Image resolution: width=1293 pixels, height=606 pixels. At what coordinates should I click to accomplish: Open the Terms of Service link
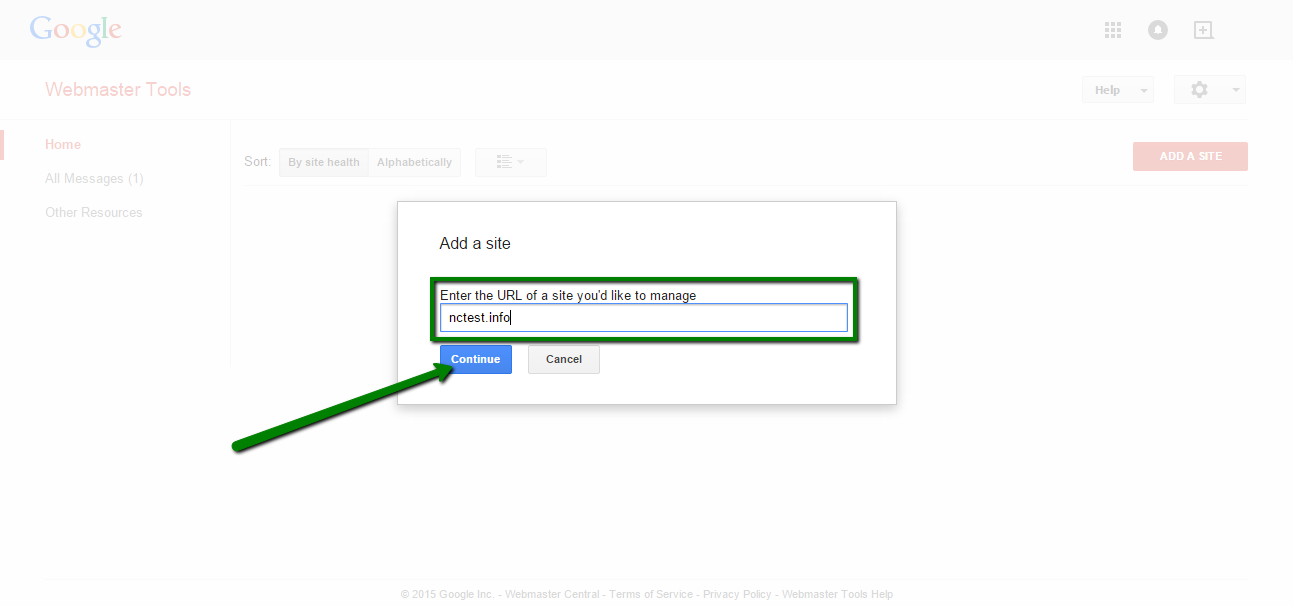point(651,594)
